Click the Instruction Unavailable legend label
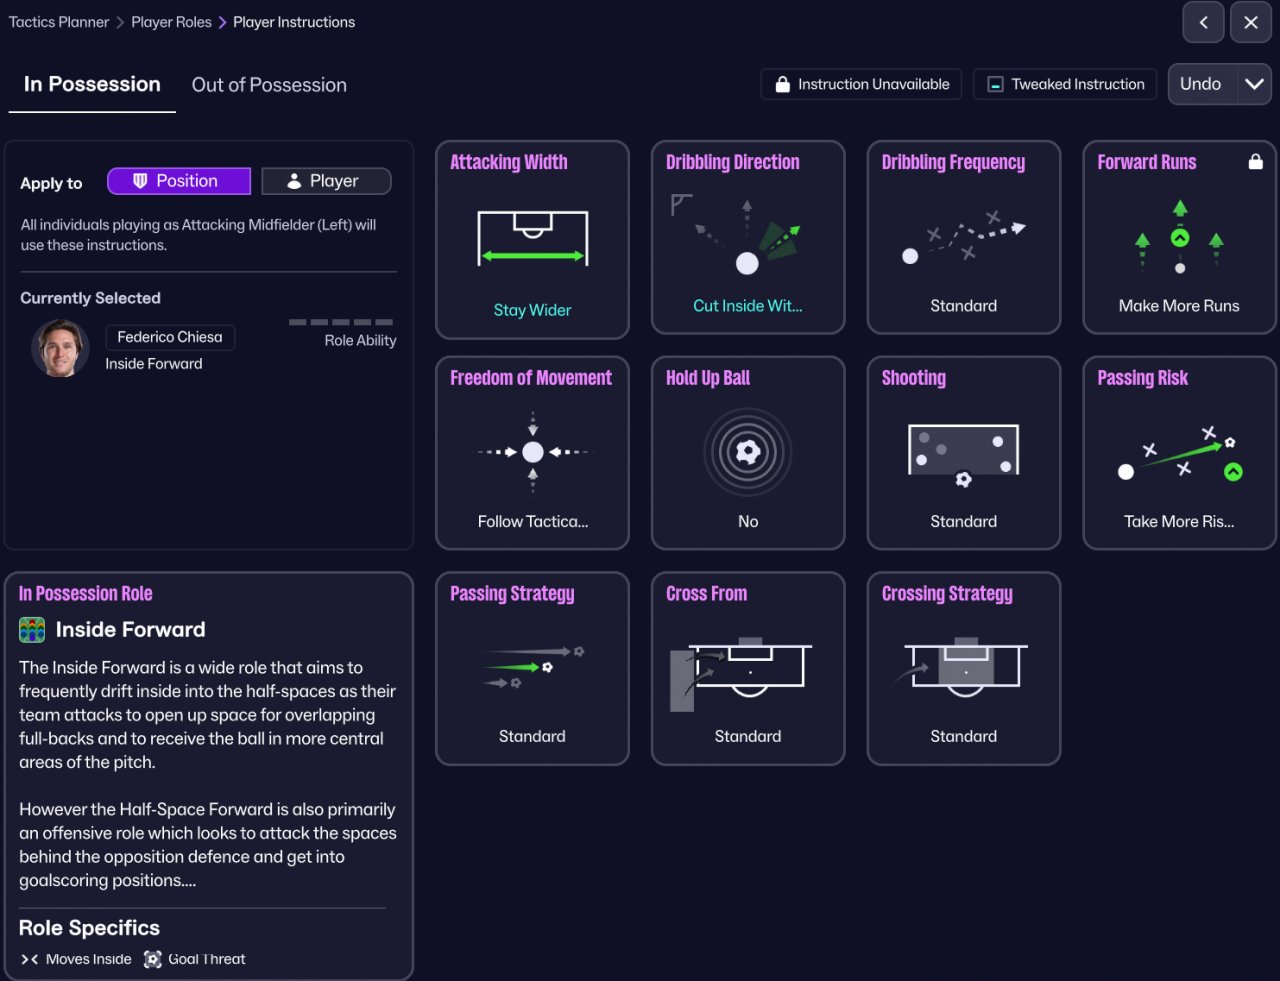The width and height of the screenshot is (1280, 981). (874, 85)
